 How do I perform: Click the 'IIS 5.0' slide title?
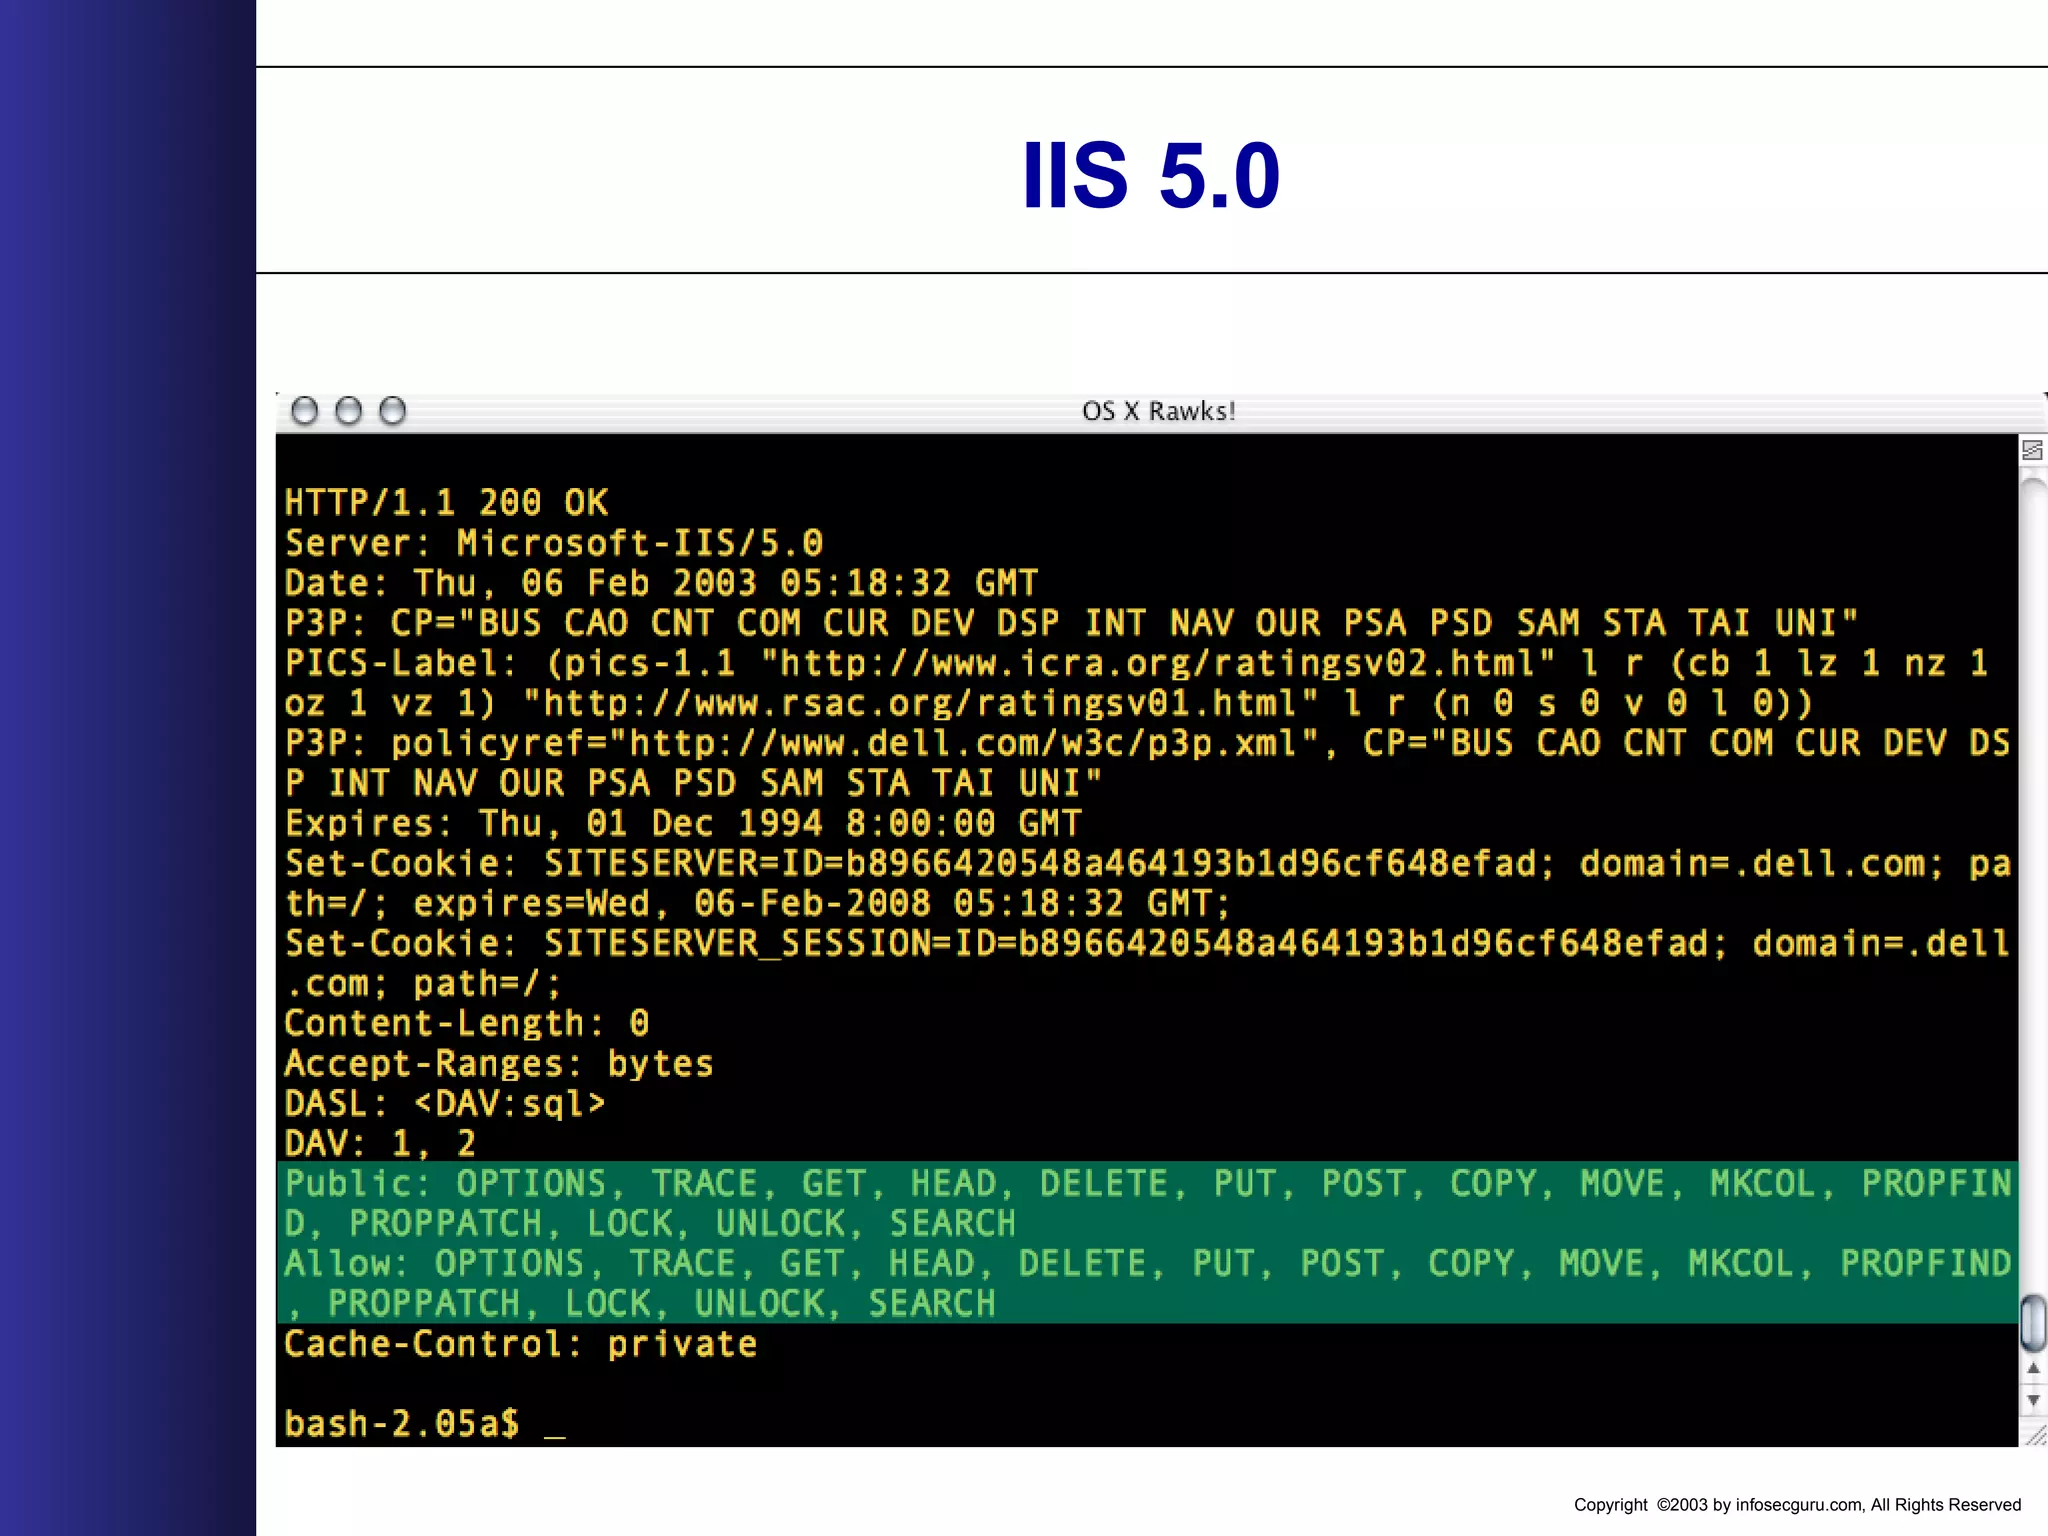pyautogui.click(x=1151, y=175)
